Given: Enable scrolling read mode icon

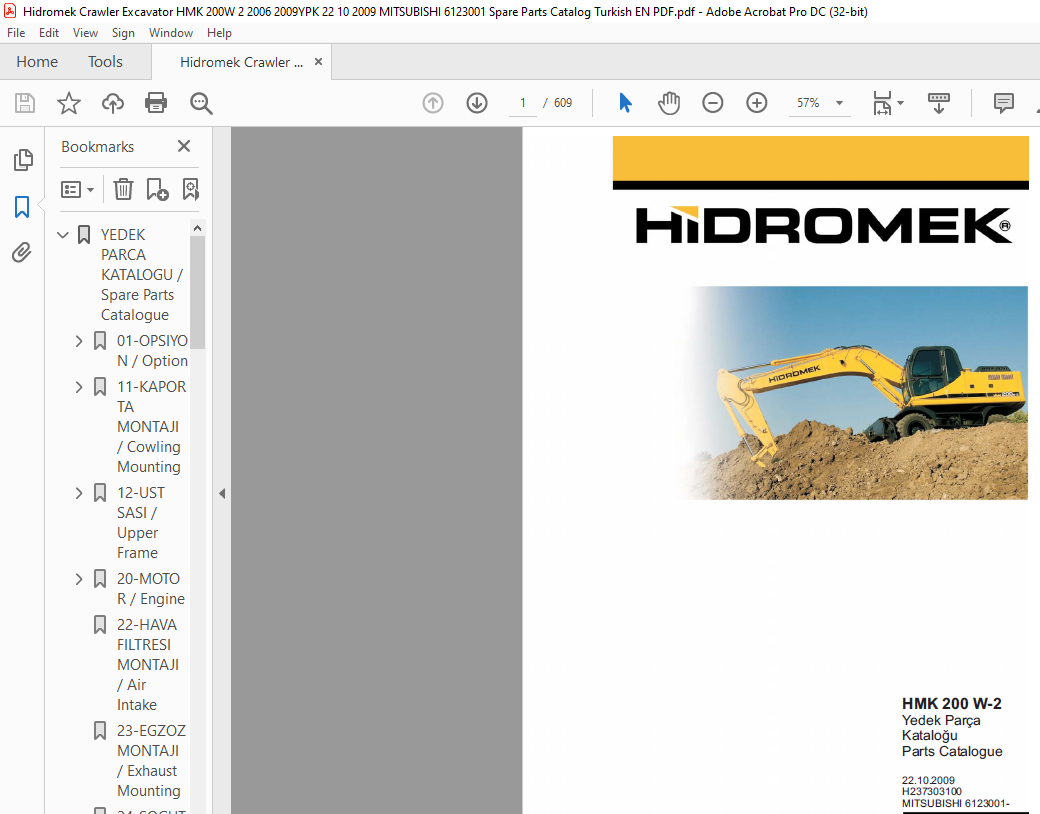Looking at the screenshot, I should [x=939, y=103].
